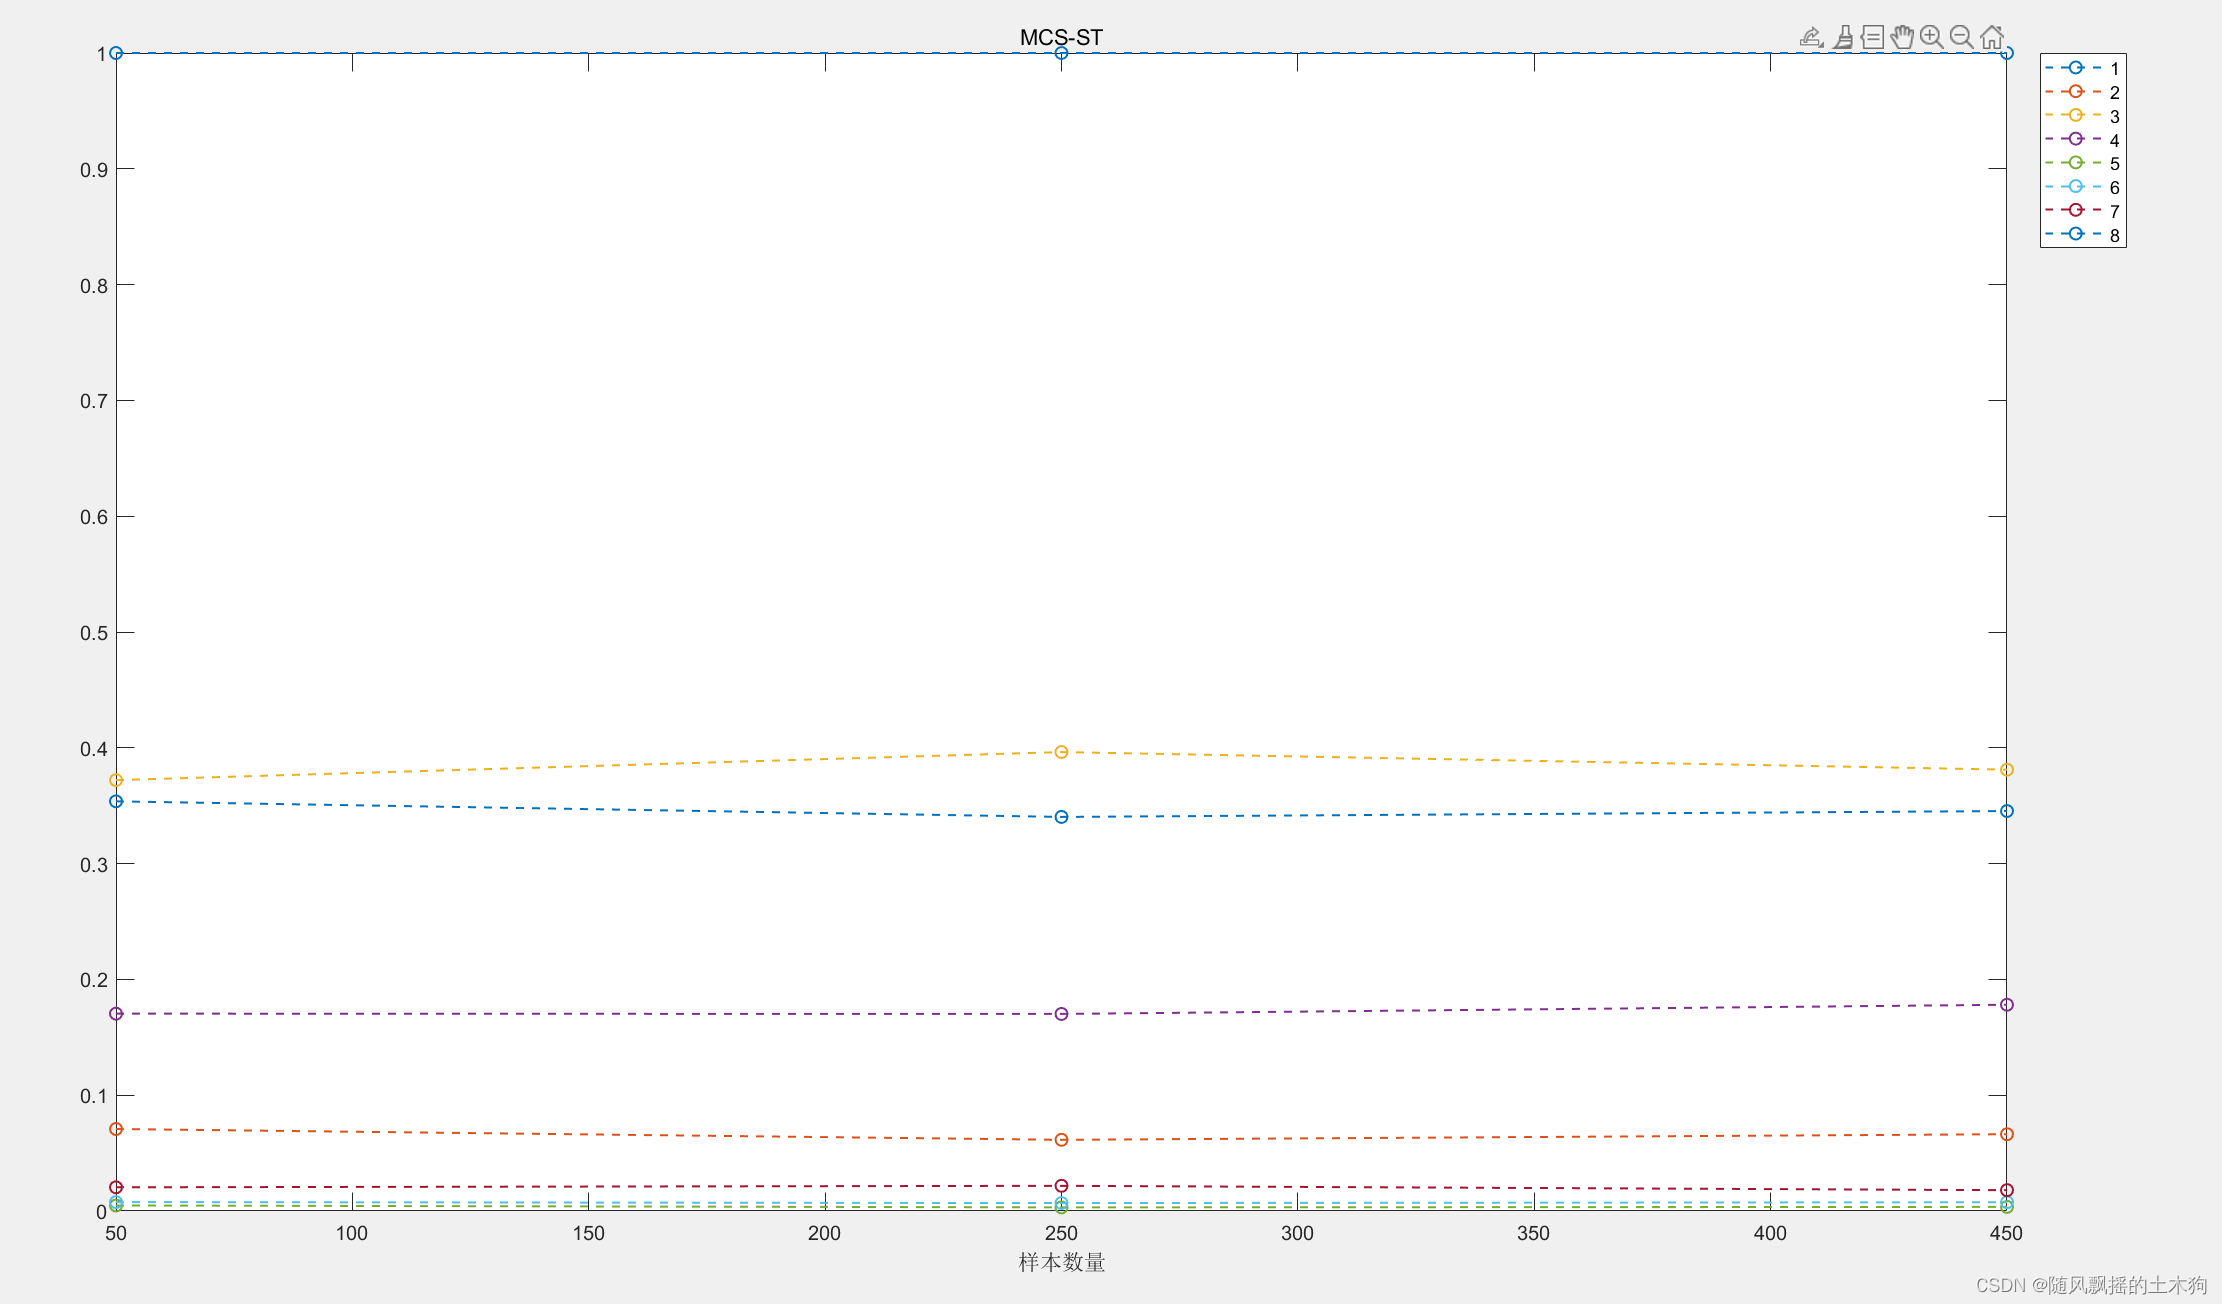This screenshot has width=2222, height=1304.
Task: Click the x-axis tick label 400
Action: coord(1770,1233)
